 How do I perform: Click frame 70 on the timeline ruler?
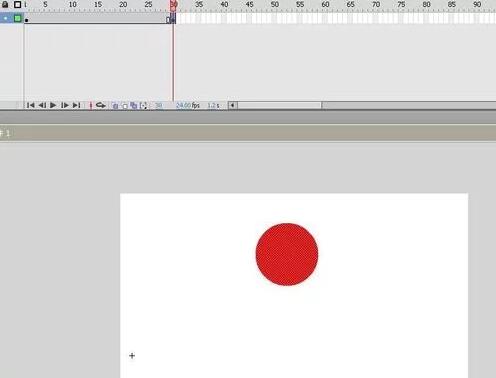pyautogui.click(x=376, y=5)
